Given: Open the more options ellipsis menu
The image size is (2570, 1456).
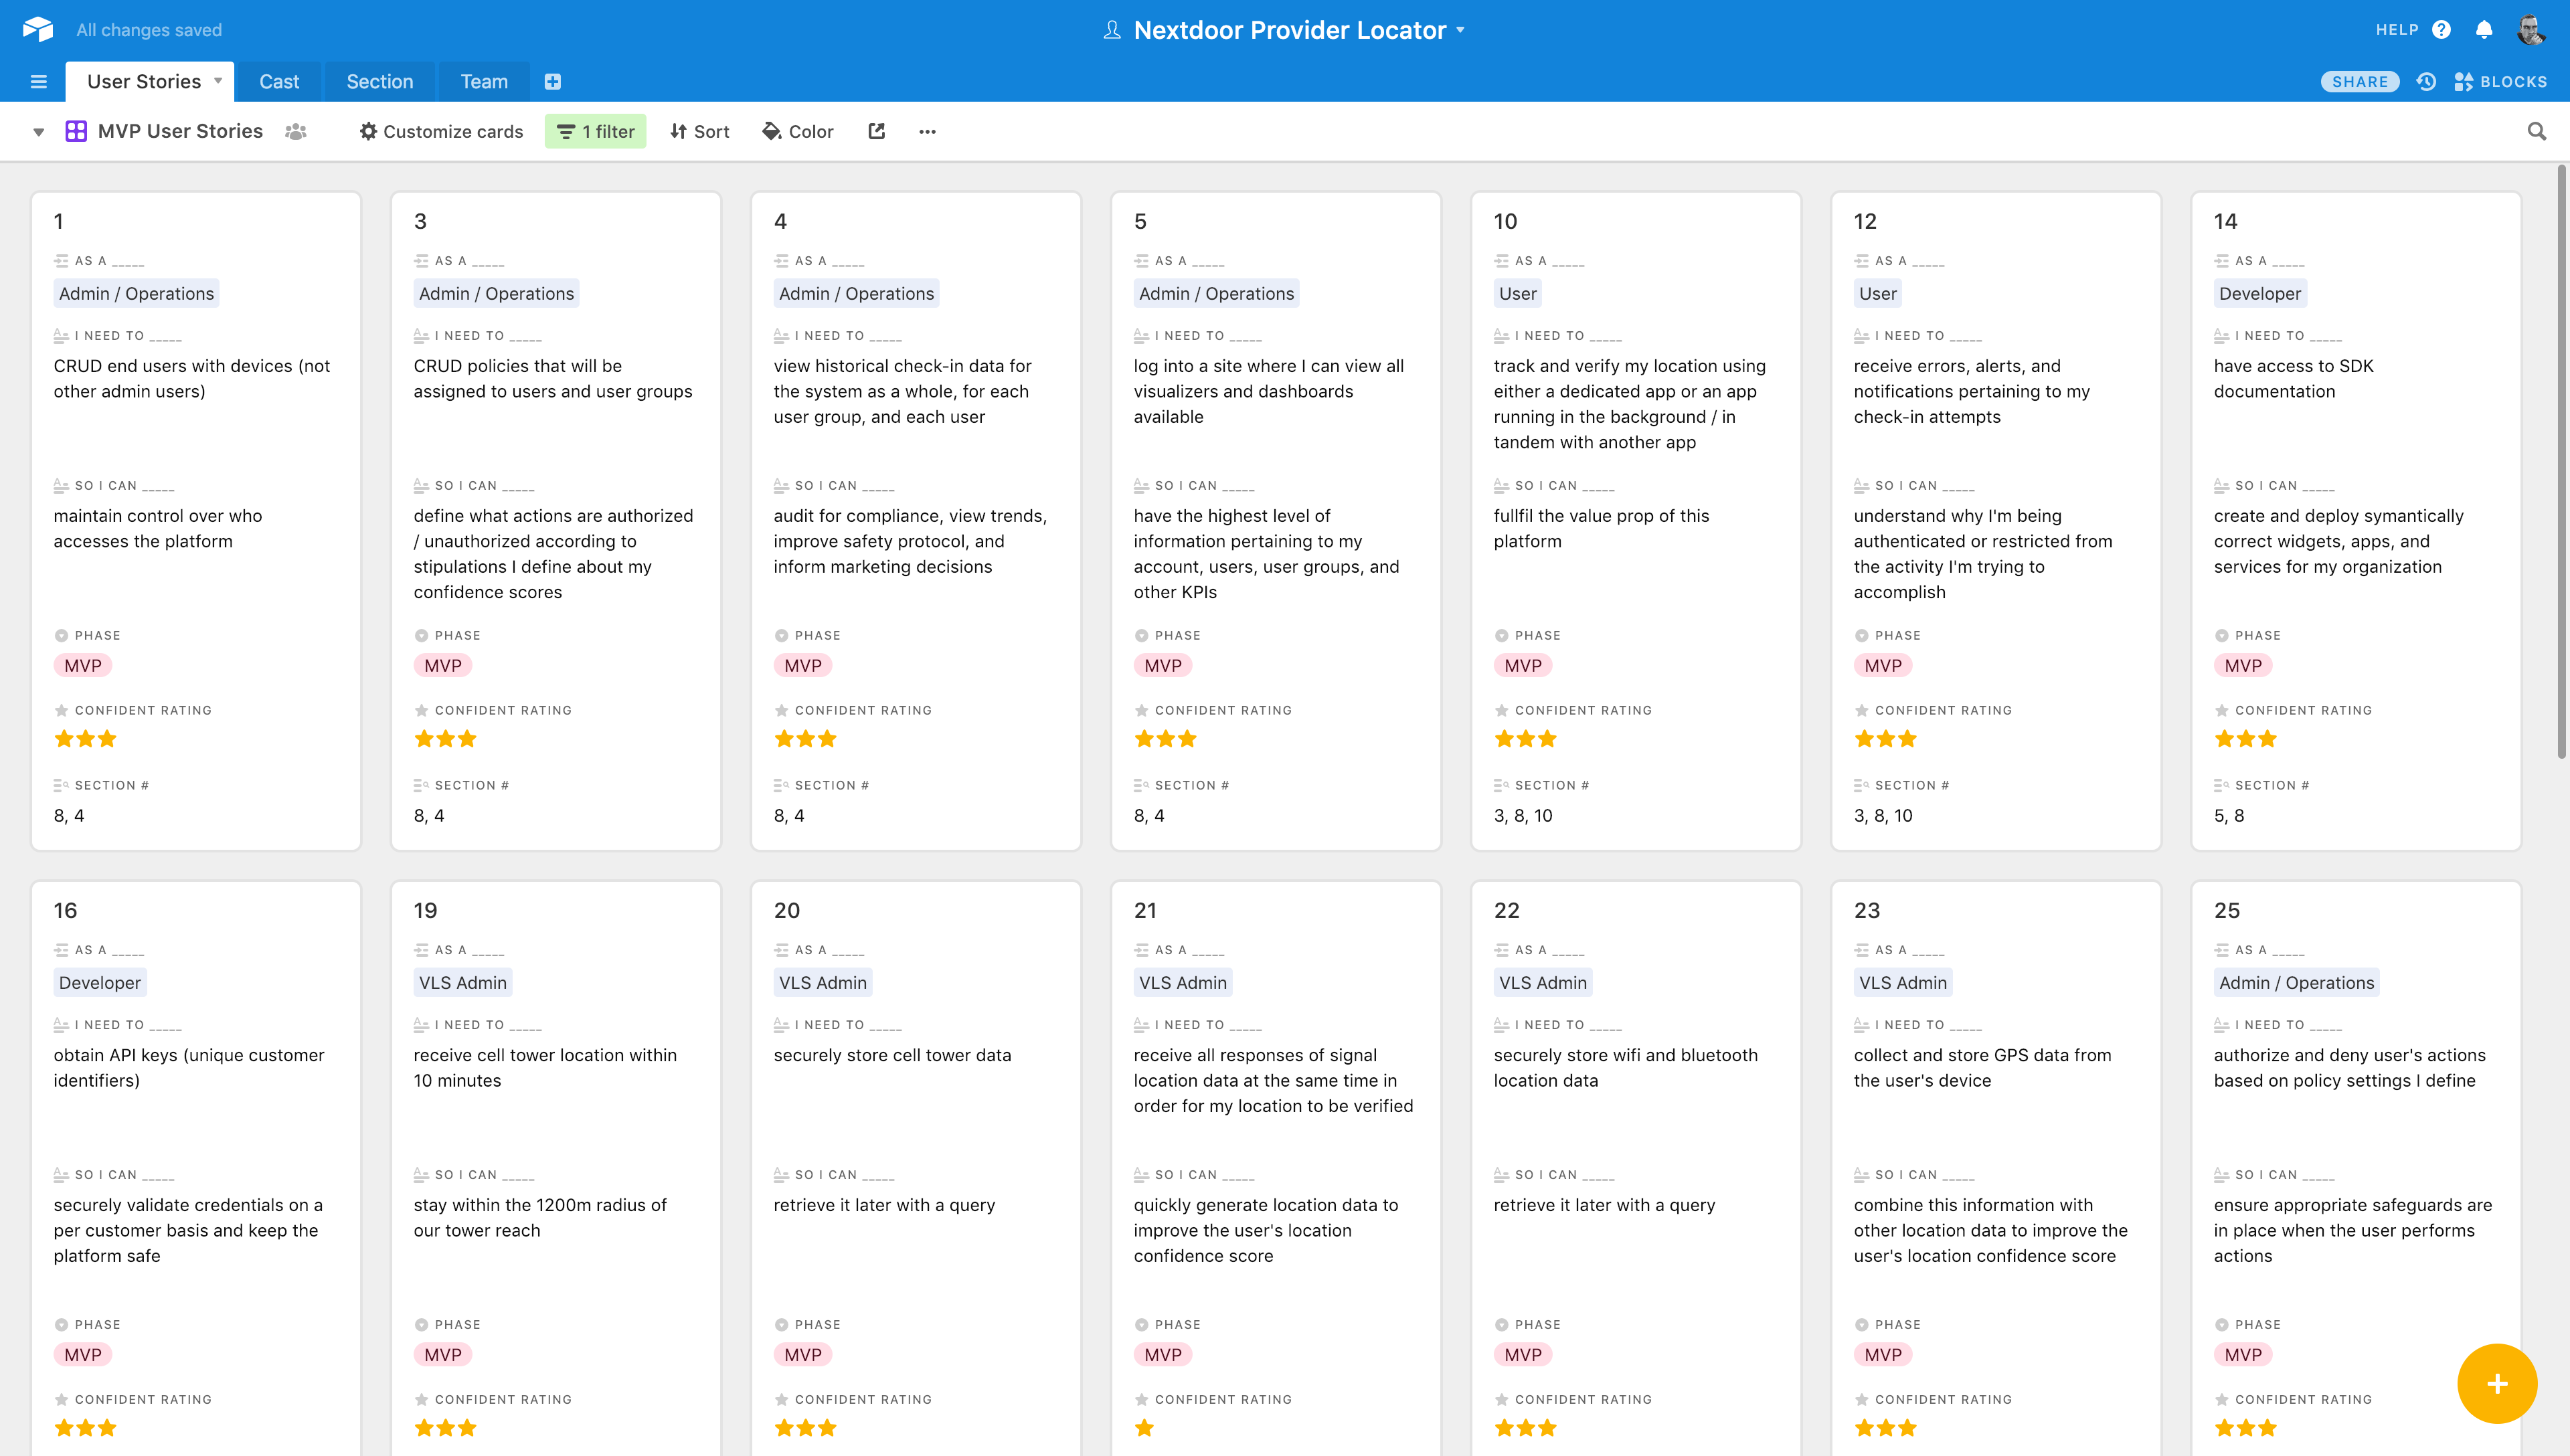Looking at the screenshot, I should tap(928, 131).
